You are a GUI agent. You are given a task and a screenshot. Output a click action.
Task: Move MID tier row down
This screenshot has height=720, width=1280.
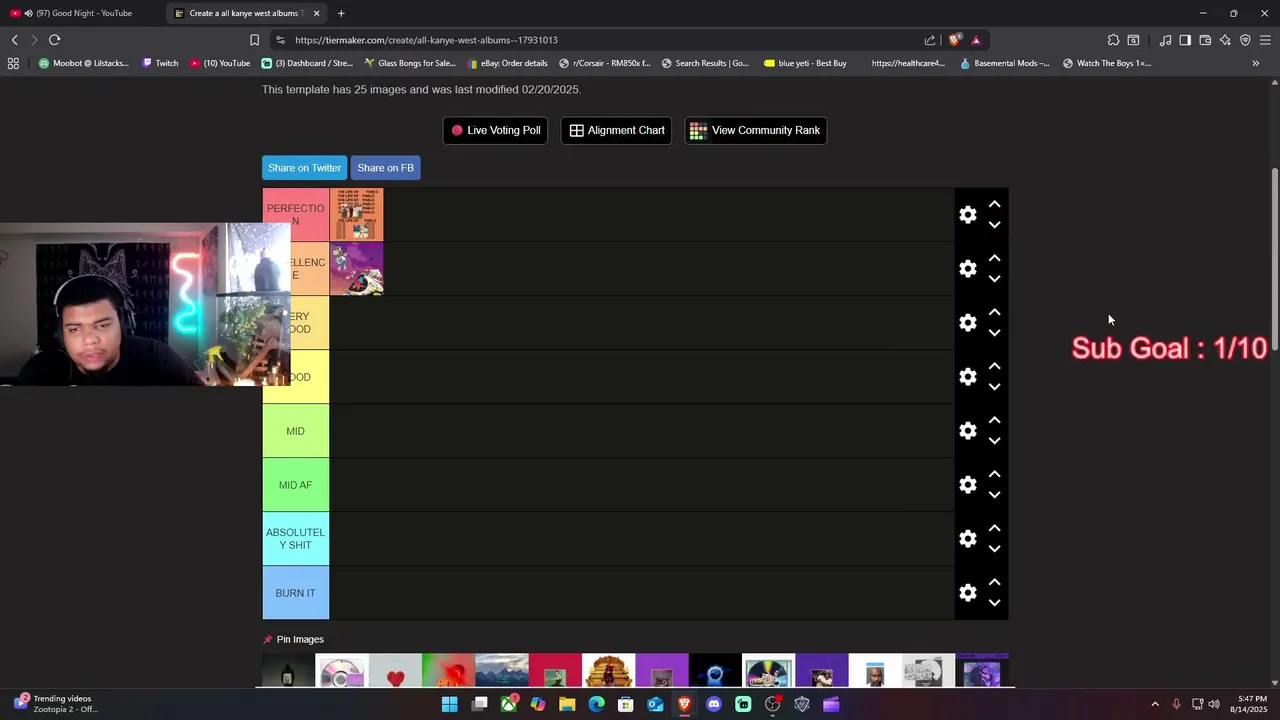(x=994, y=441)
